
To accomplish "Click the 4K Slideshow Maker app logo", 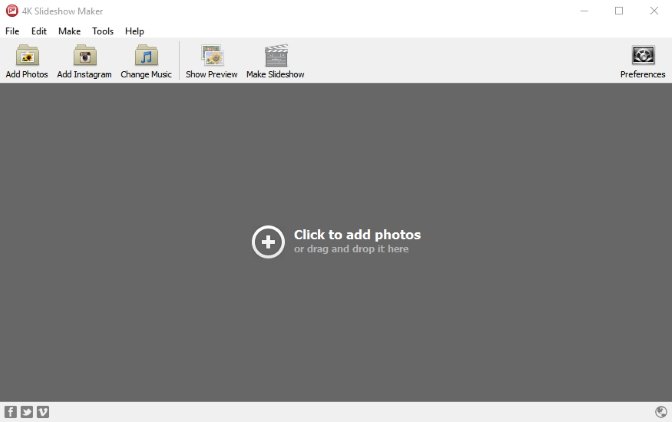I will (x=12, y=11).
